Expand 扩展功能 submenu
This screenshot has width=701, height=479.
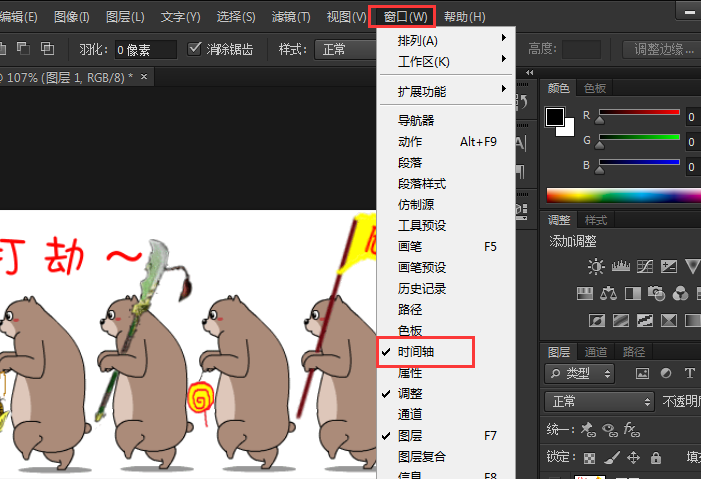tap(446, 92)
